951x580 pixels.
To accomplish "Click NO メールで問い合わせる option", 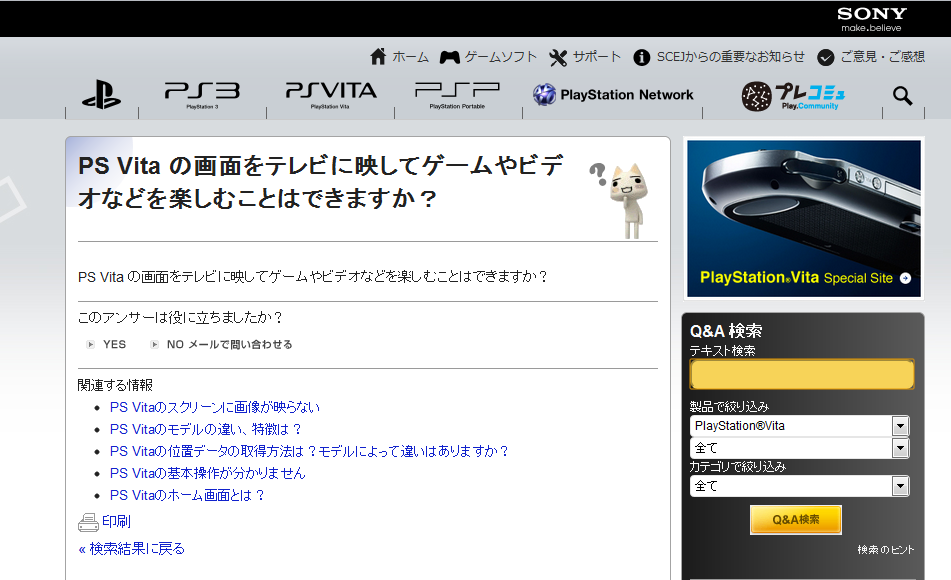I will [229, 345].
